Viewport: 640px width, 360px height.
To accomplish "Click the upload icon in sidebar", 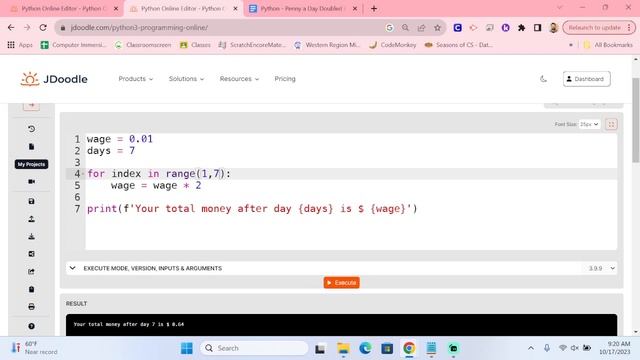I will (x=31, y=219).
